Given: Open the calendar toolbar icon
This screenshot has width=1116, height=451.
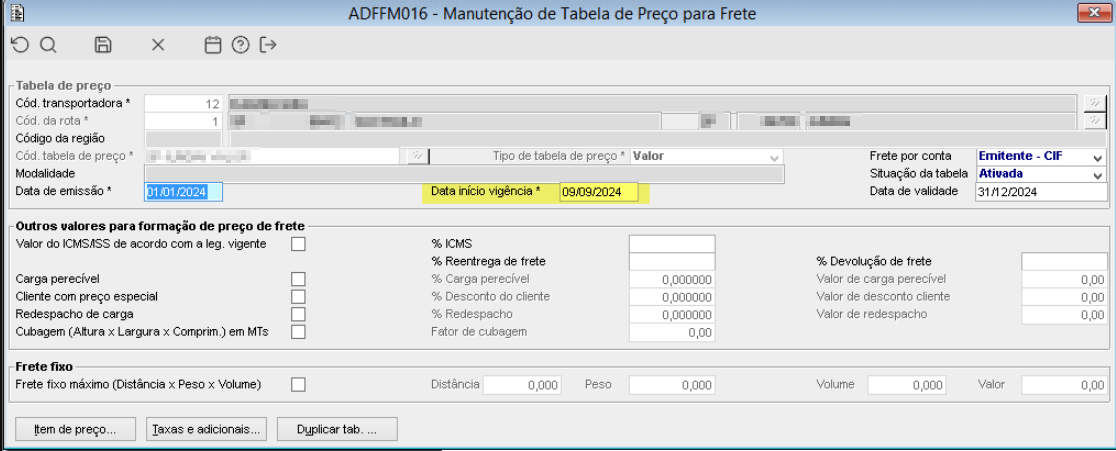Looking at the screenshot, I should pos(212,45).
